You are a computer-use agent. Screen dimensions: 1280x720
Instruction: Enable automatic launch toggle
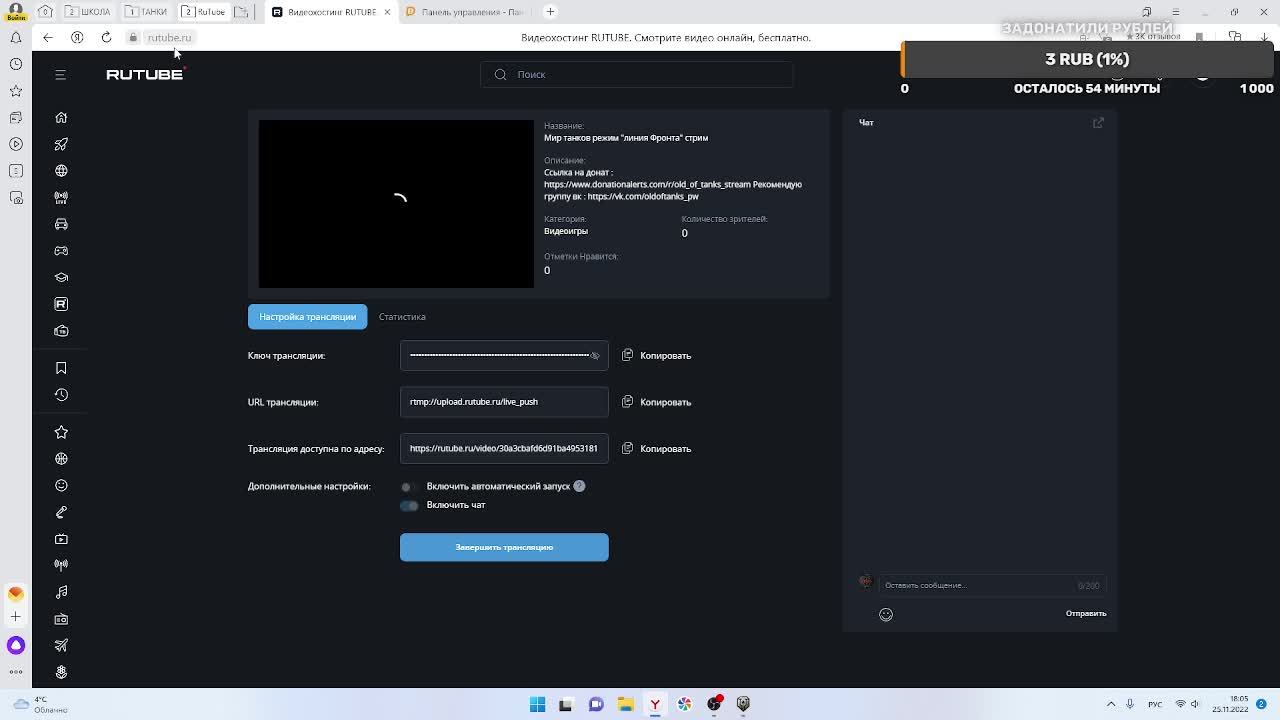pyautogui.click(x=407, y=486)
